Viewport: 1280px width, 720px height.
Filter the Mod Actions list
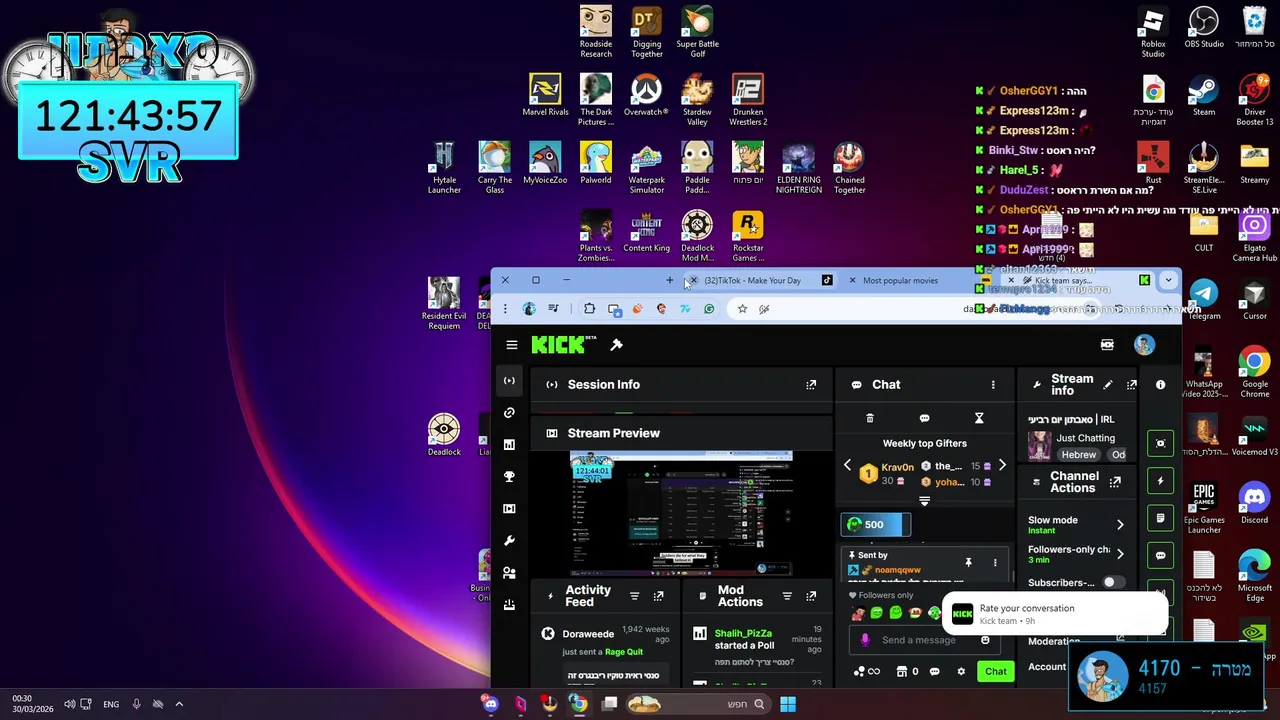[787, 596]
